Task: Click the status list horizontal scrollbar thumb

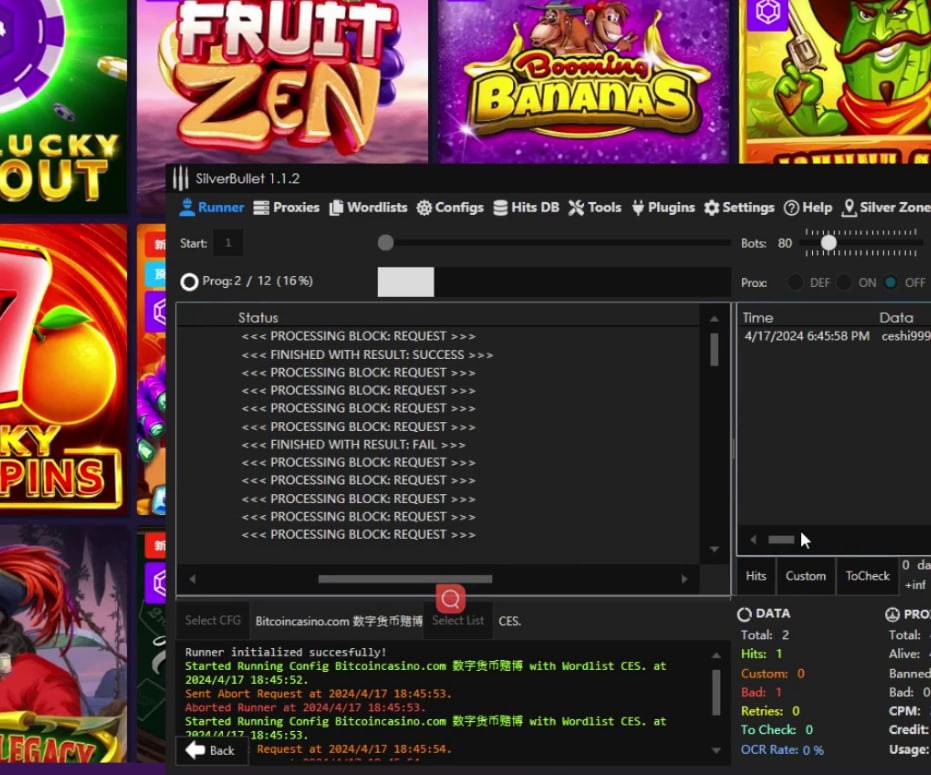Action: click(405, 579)
